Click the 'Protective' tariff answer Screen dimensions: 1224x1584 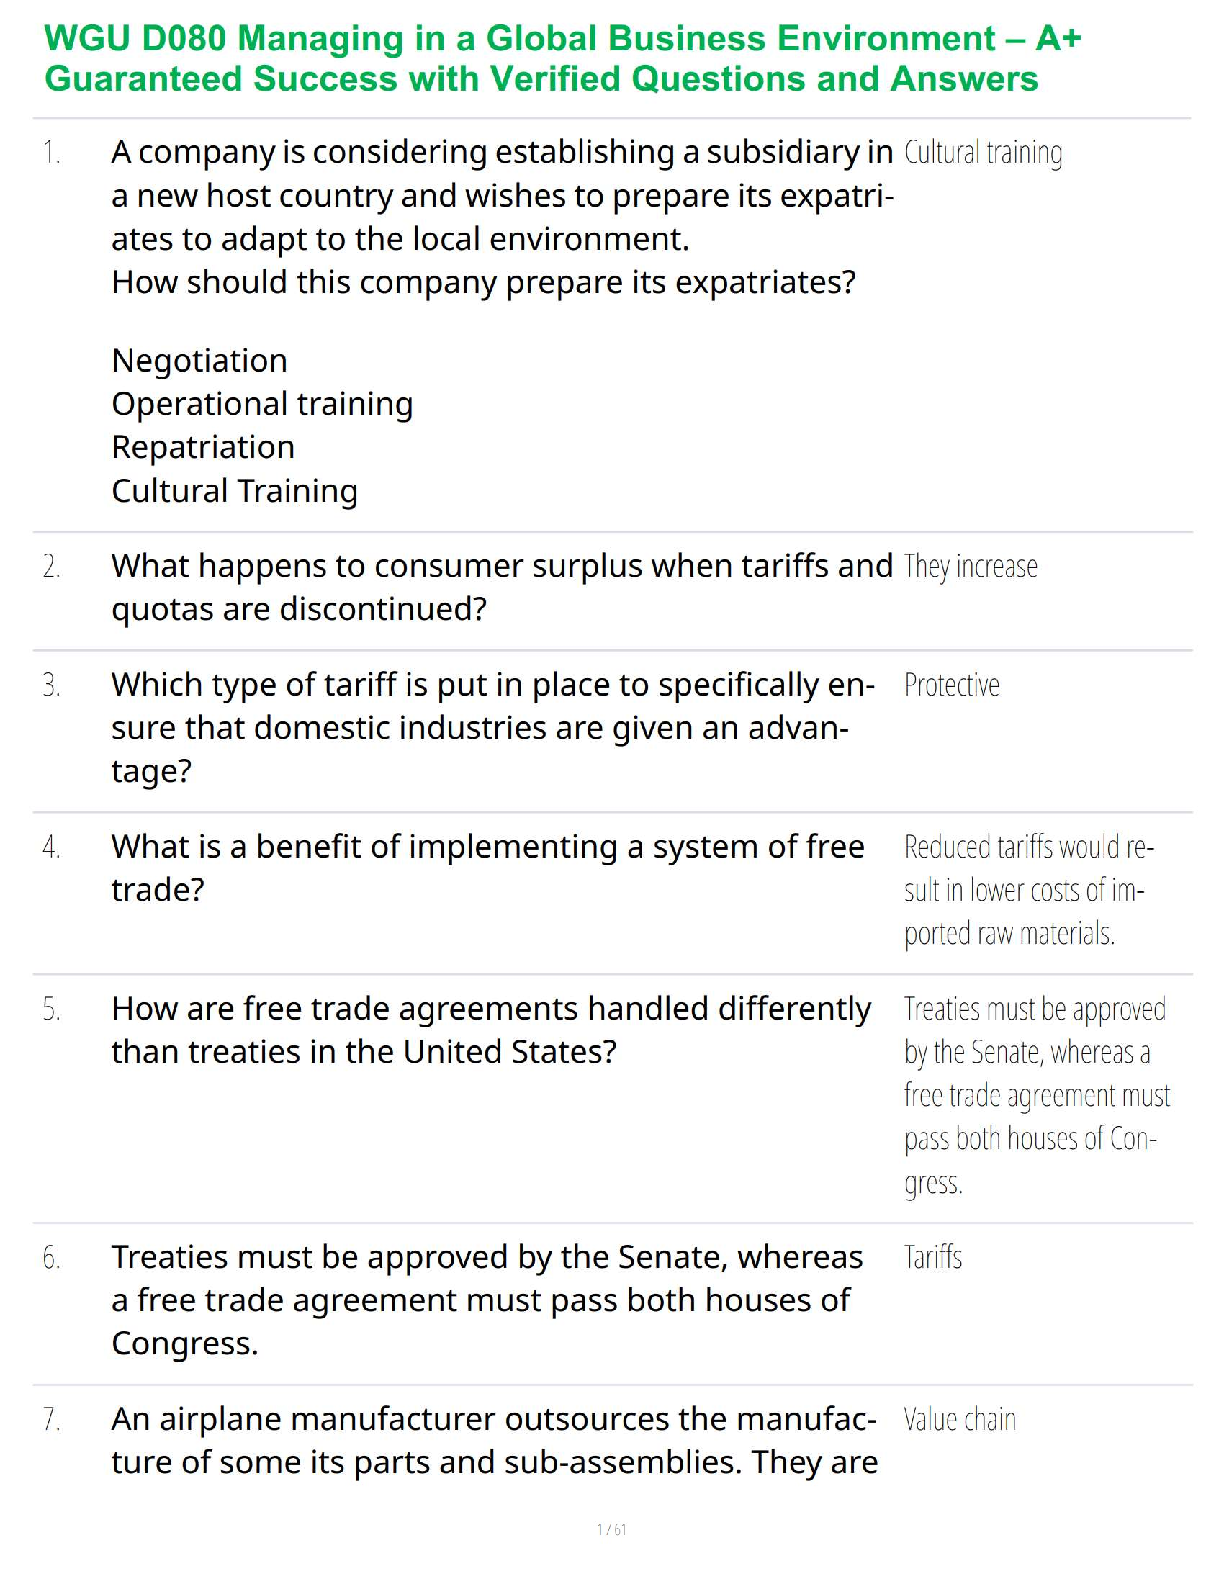click(x=951, y=686)
